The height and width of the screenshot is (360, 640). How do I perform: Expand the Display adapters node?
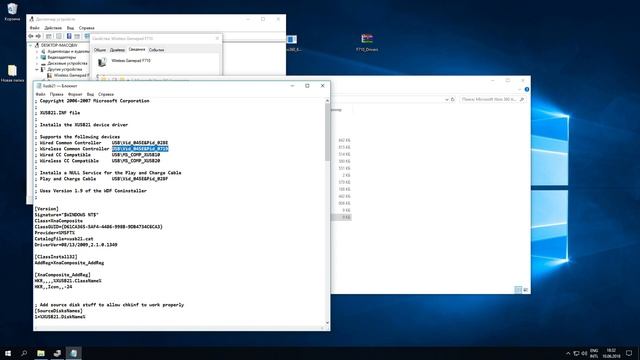pos(37,58)
